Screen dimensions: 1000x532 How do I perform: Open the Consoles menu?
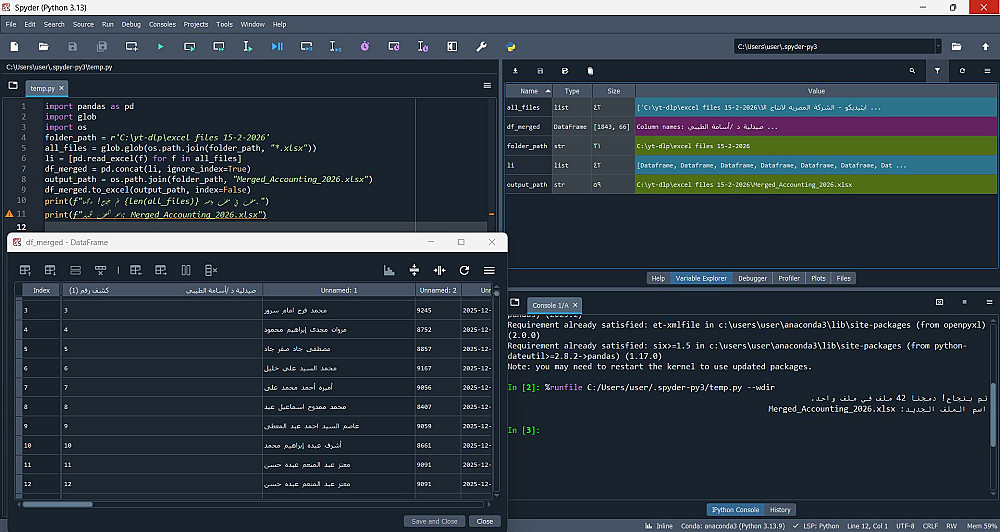click(x=162, y=24)
